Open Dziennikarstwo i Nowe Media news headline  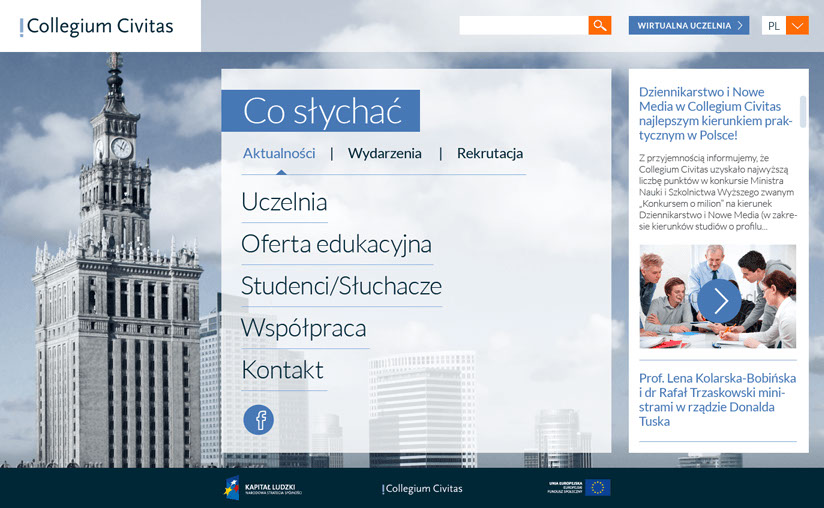715,113
